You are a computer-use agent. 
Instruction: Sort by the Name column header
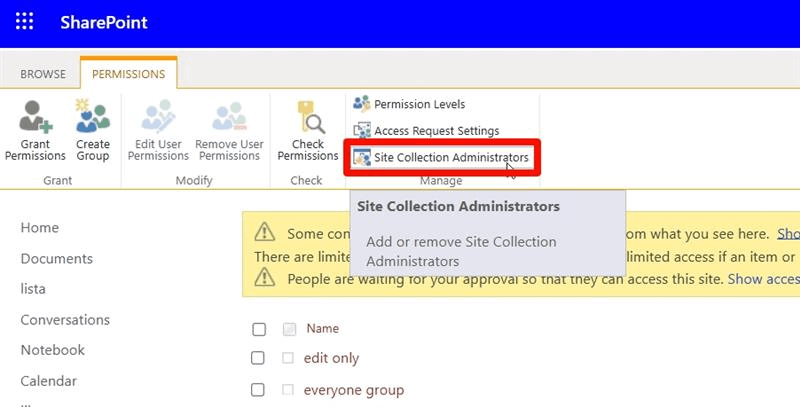coord(322,328)
